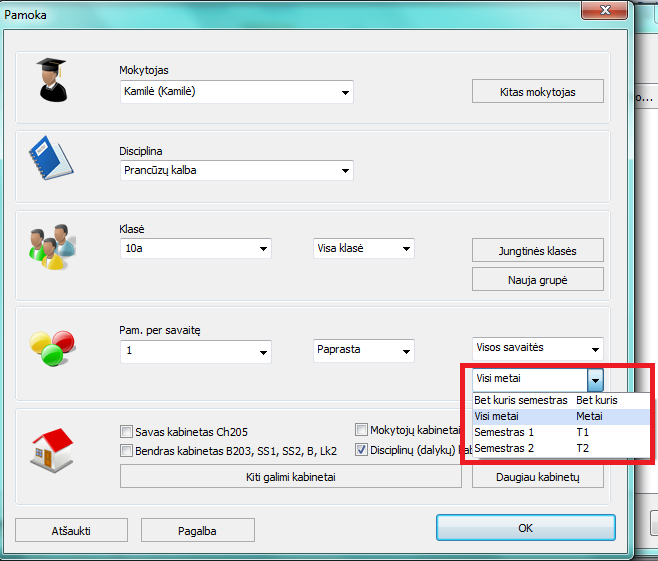Pick Semestras 2 in dropdown list
The image size is (658, 561).
point(504,449)
